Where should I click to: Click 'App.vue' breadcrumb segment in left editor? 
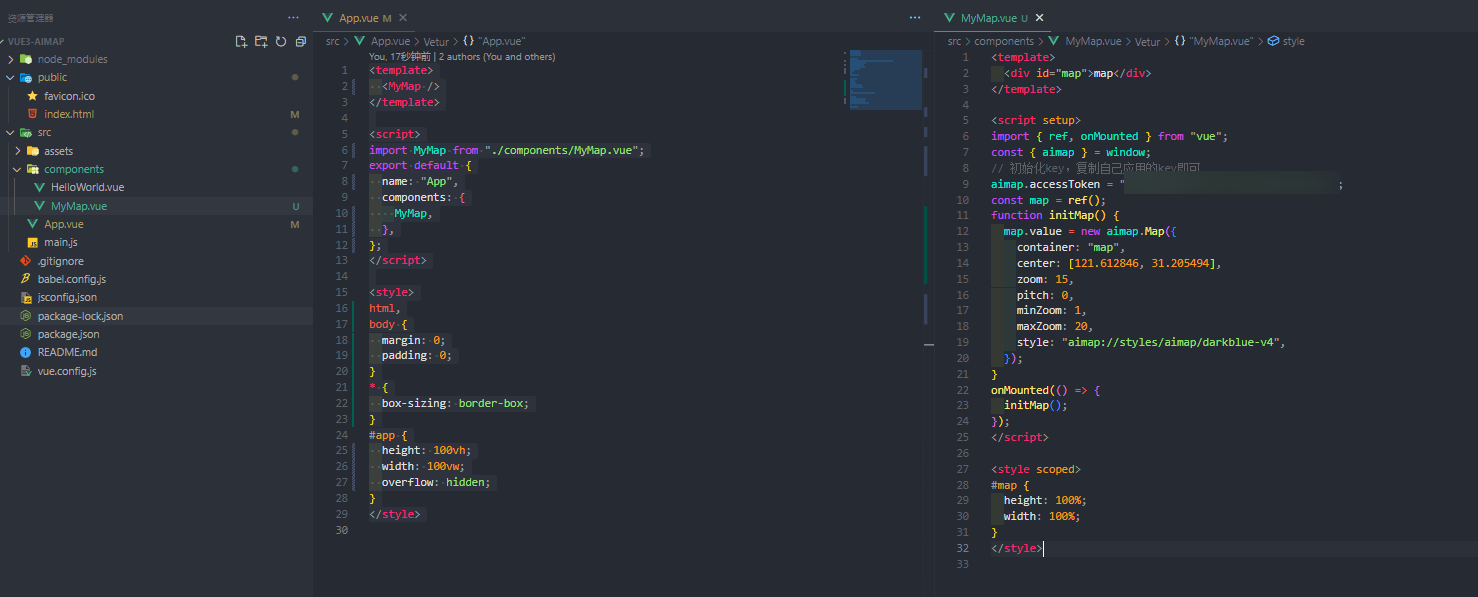(x=390, y=41)
